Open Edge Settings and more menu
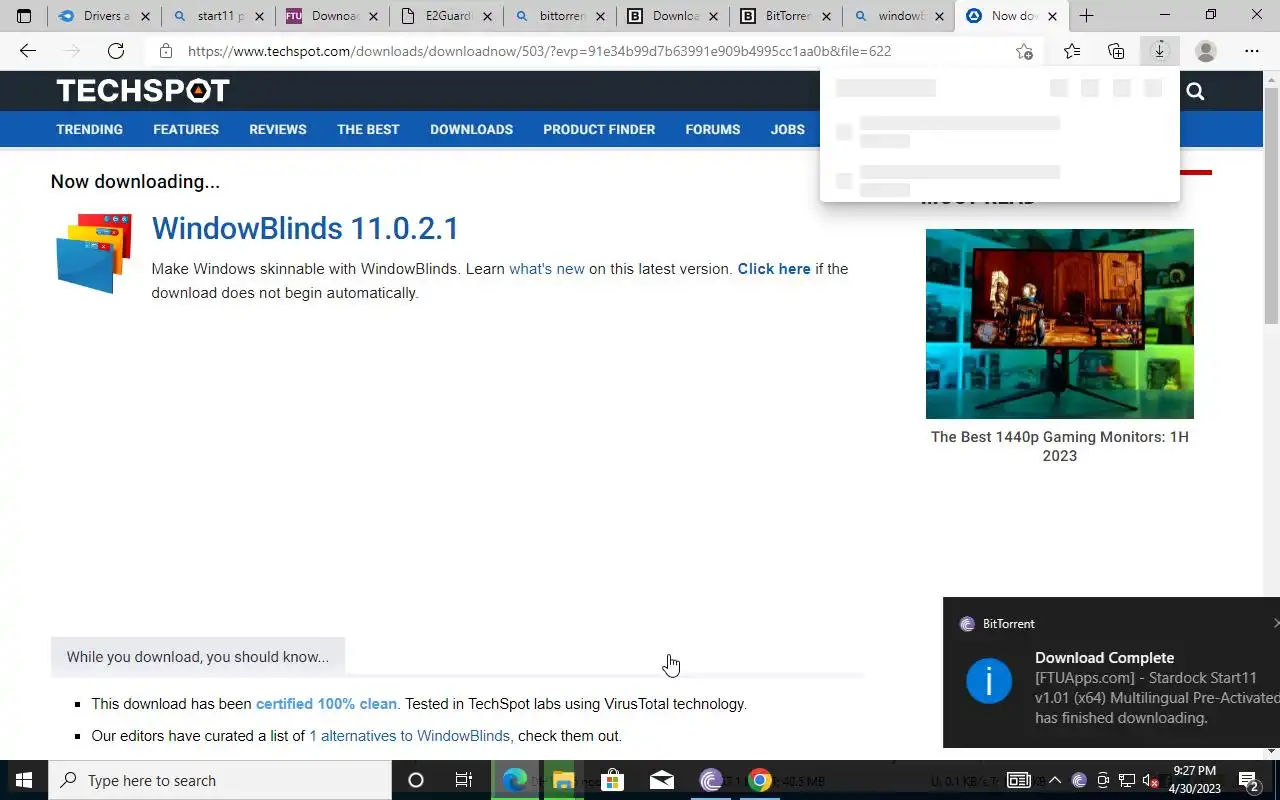1280x800 pixels. (x=1252, y=51)
